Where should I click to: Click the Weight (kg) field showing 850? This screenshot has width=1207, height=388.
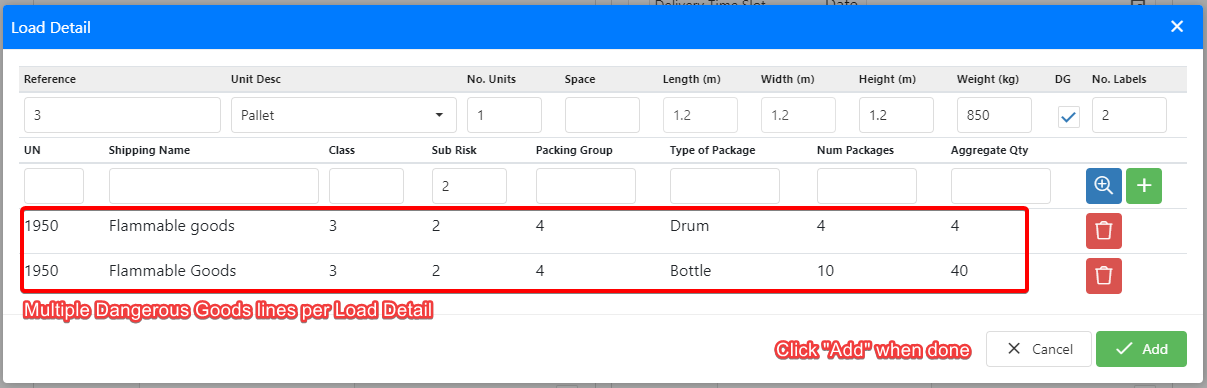click(x=994, y=115)
